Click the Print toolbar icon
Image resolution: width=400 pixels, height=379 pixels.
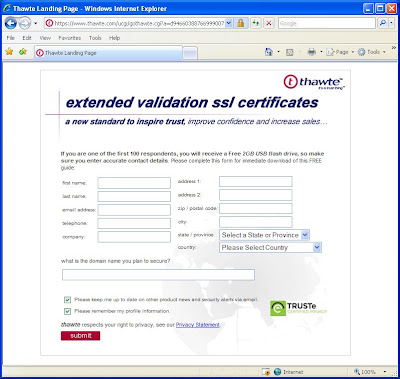click(312, 52)
